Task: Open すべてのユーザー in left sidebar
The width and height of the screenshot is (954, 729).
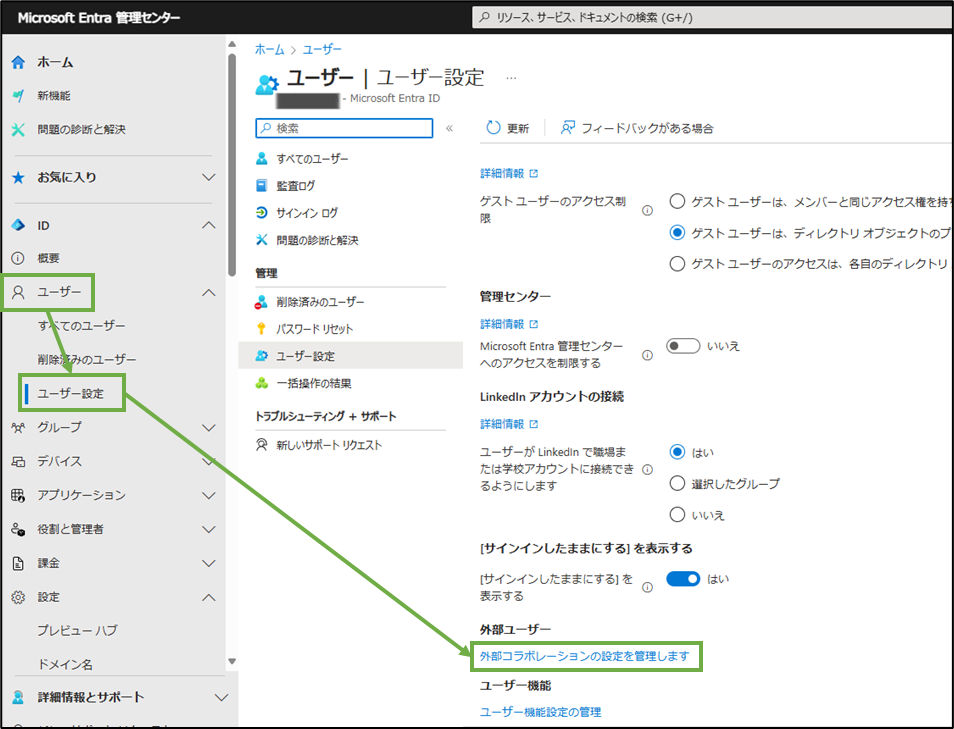Action: (x=82, y=326)
